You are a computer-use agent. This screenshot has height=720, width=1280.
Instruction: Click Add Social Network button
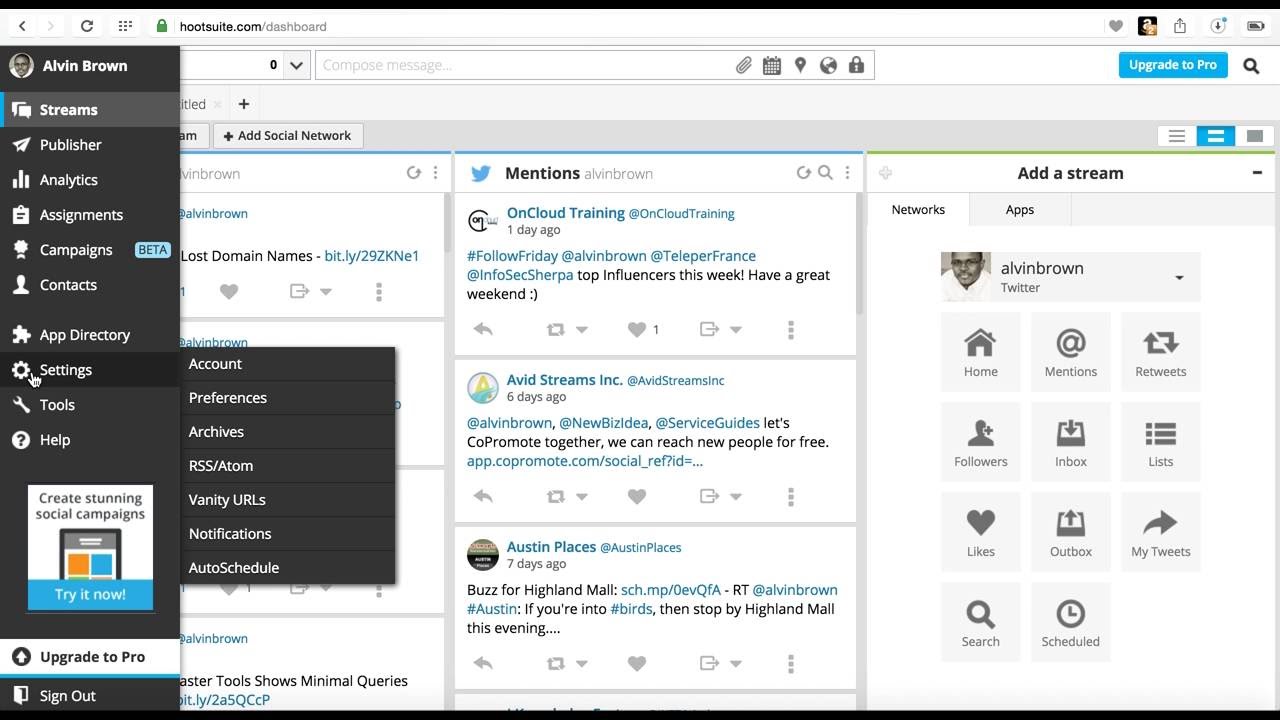point(288,136)
